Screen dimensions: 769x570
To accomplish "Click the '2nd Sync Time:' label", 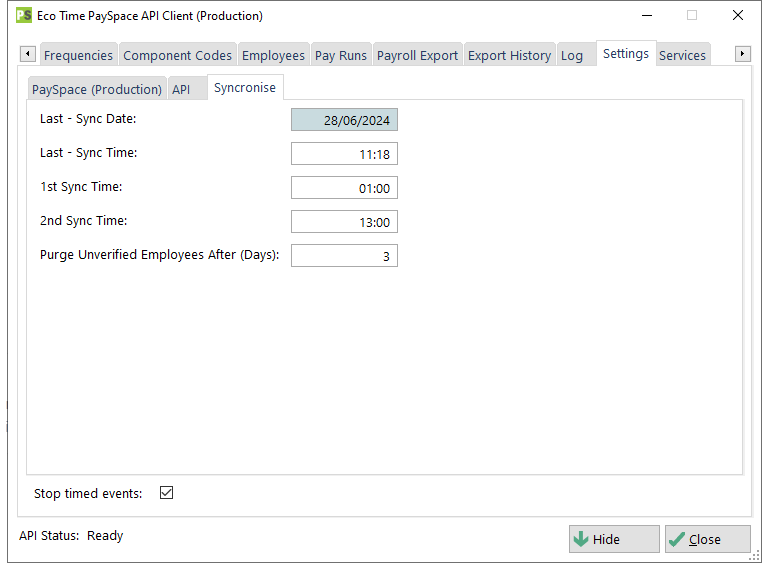I will pos(83,221).
